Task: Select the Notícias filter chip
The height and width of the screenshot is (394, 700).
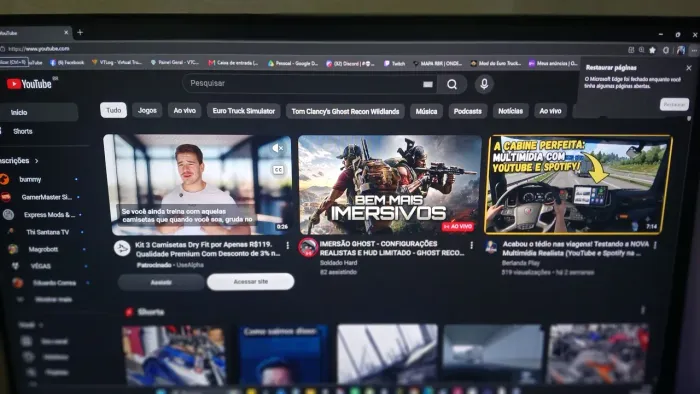Action: point(510,111)
